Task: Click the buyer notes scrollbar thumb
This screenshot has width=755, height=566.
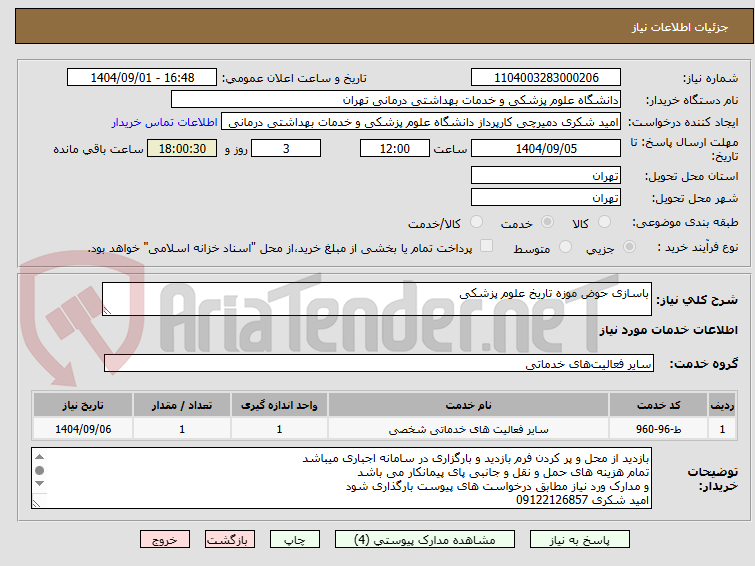Action: coord(40,470)
